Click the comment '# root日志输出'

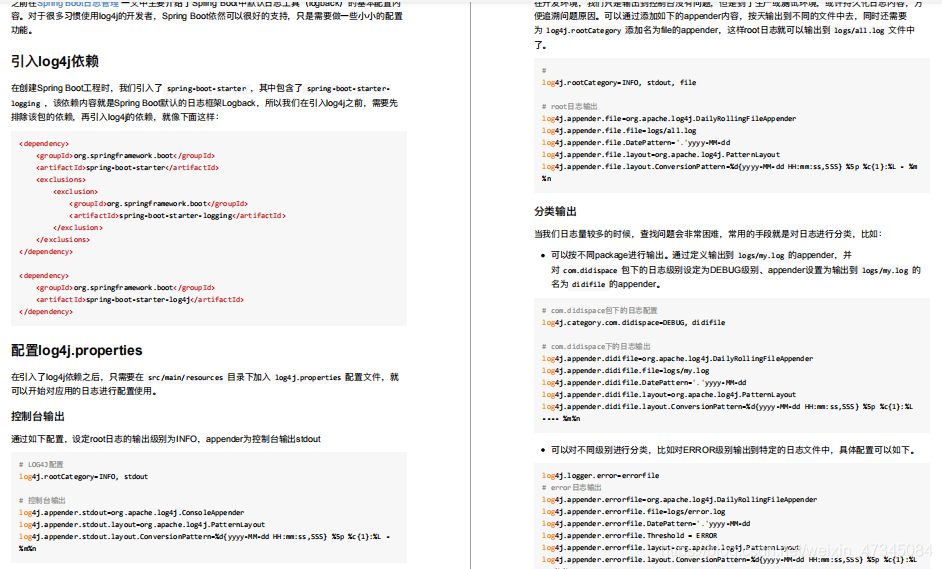[570, 107]
